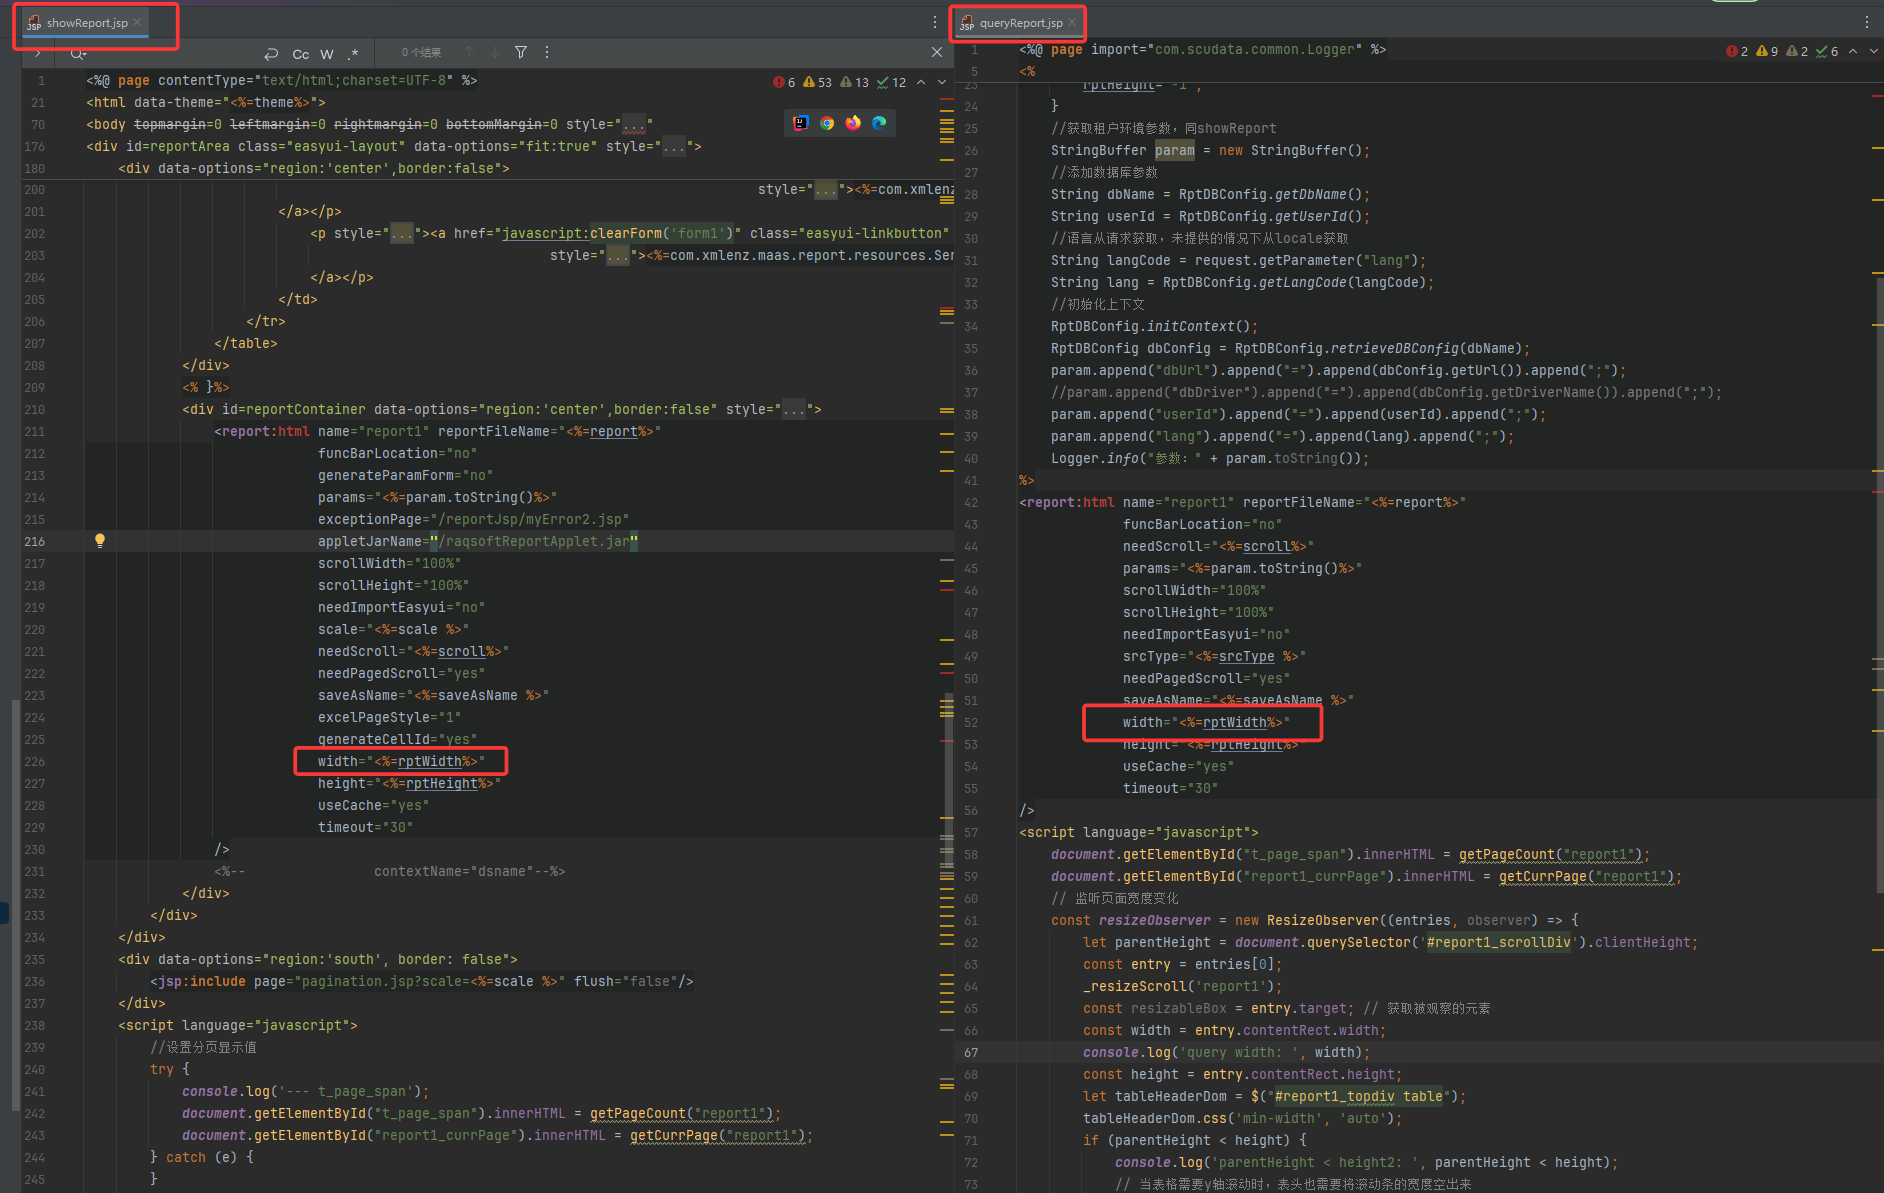The width and height of the screenshot is (1884, 1193).
Task: Switch to queryReport.jsp tab
Action: click(1020, 23)
